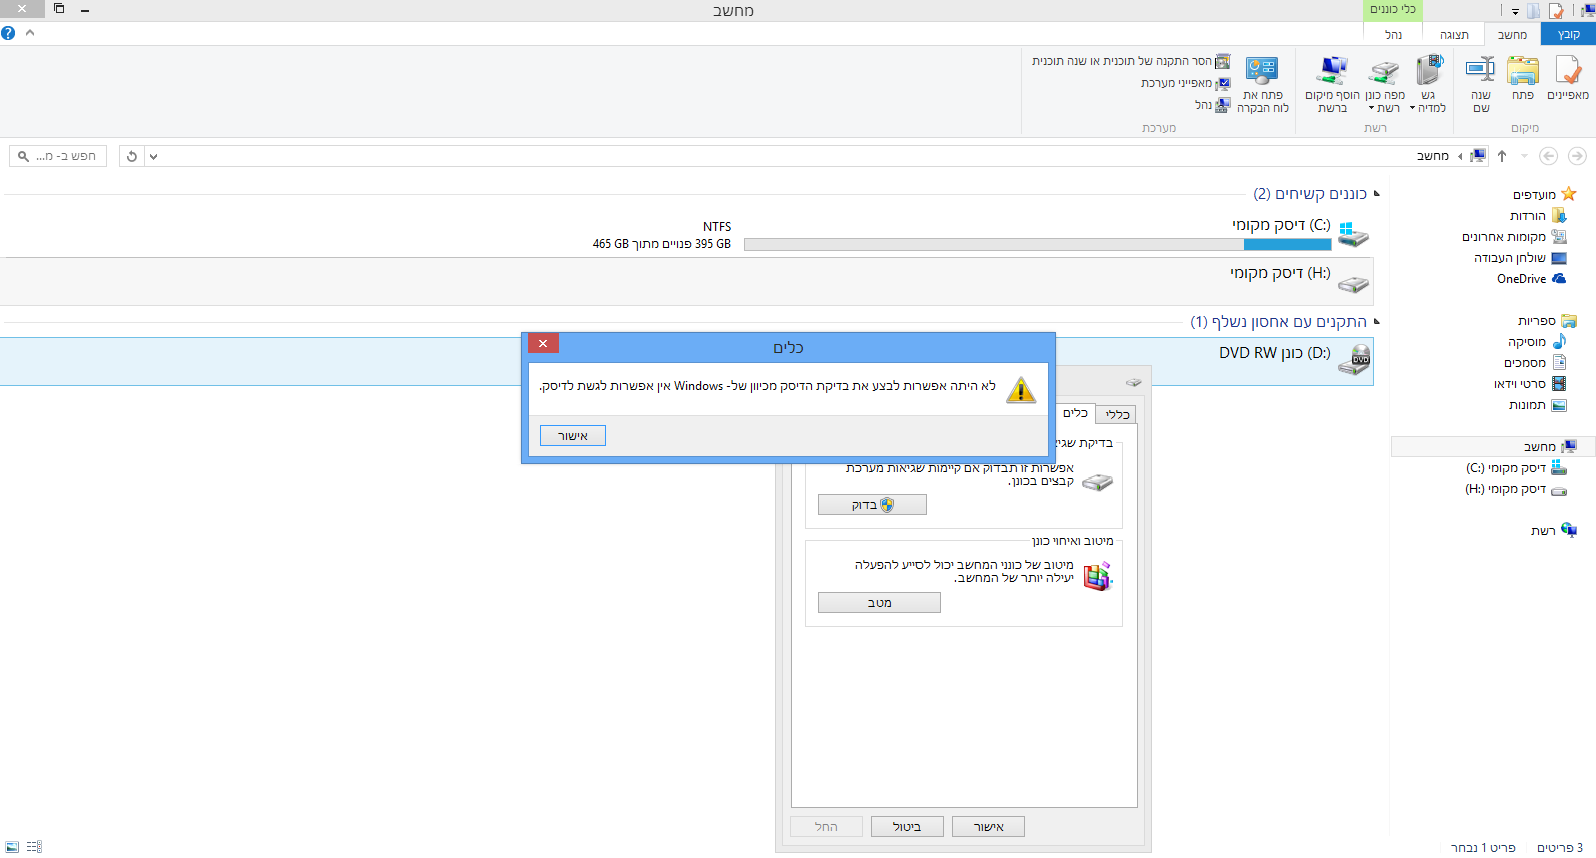The height and width of the screenshot is (858, 1596).
Task: Collapse the hard disk drives group
Action: pyautogui.click(x=1377, y=193)
